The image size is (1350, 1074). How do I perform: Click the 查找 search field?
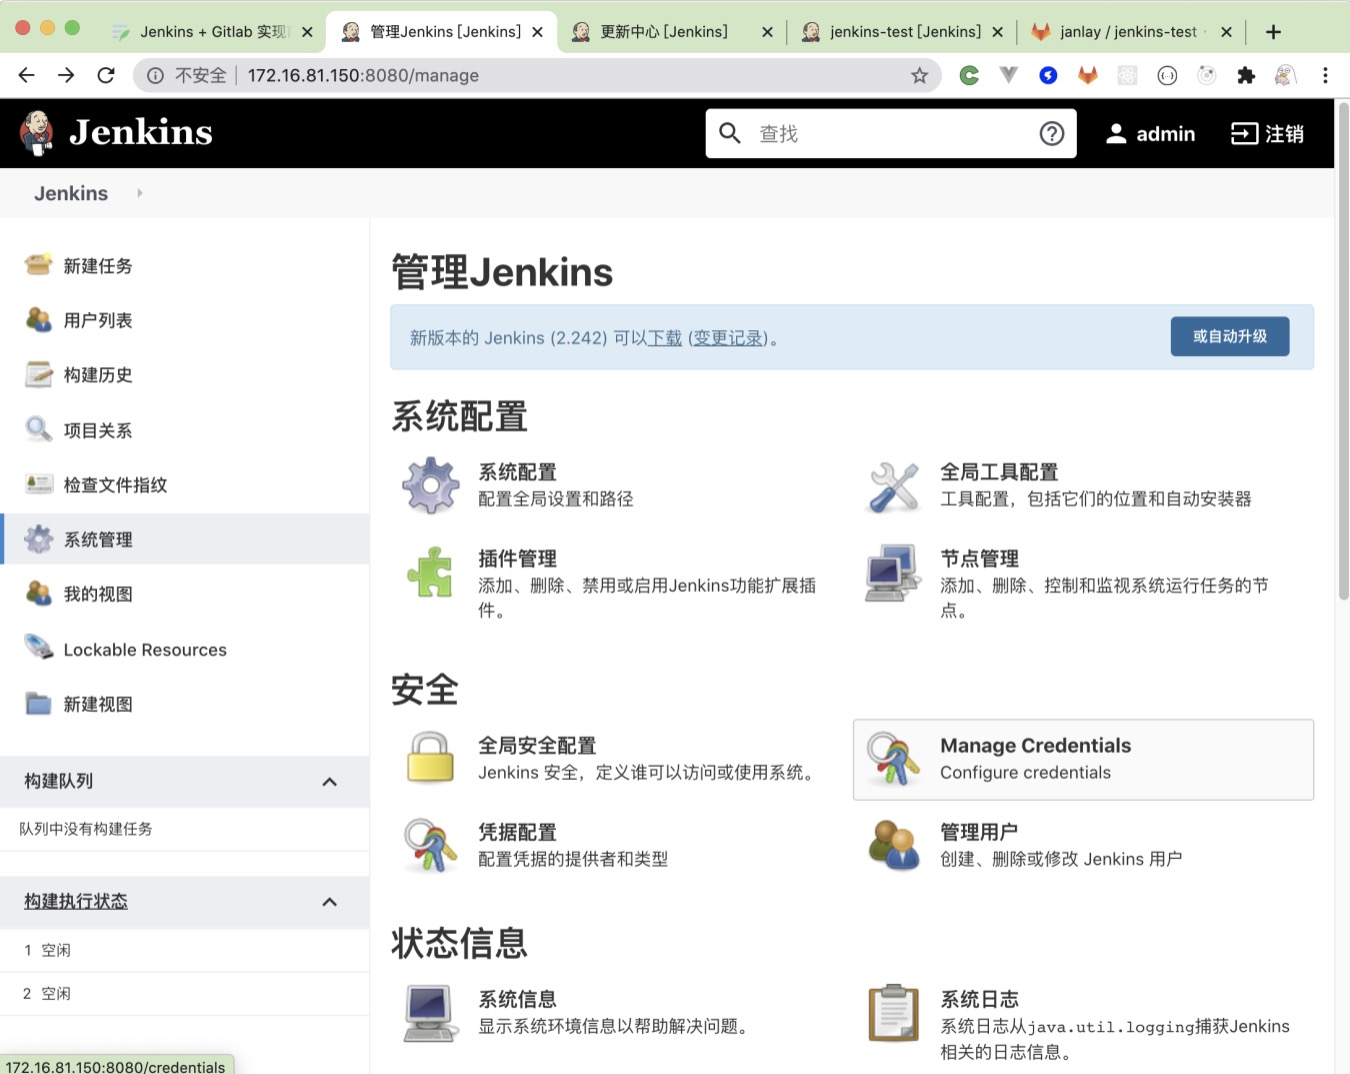coord(891,133)
